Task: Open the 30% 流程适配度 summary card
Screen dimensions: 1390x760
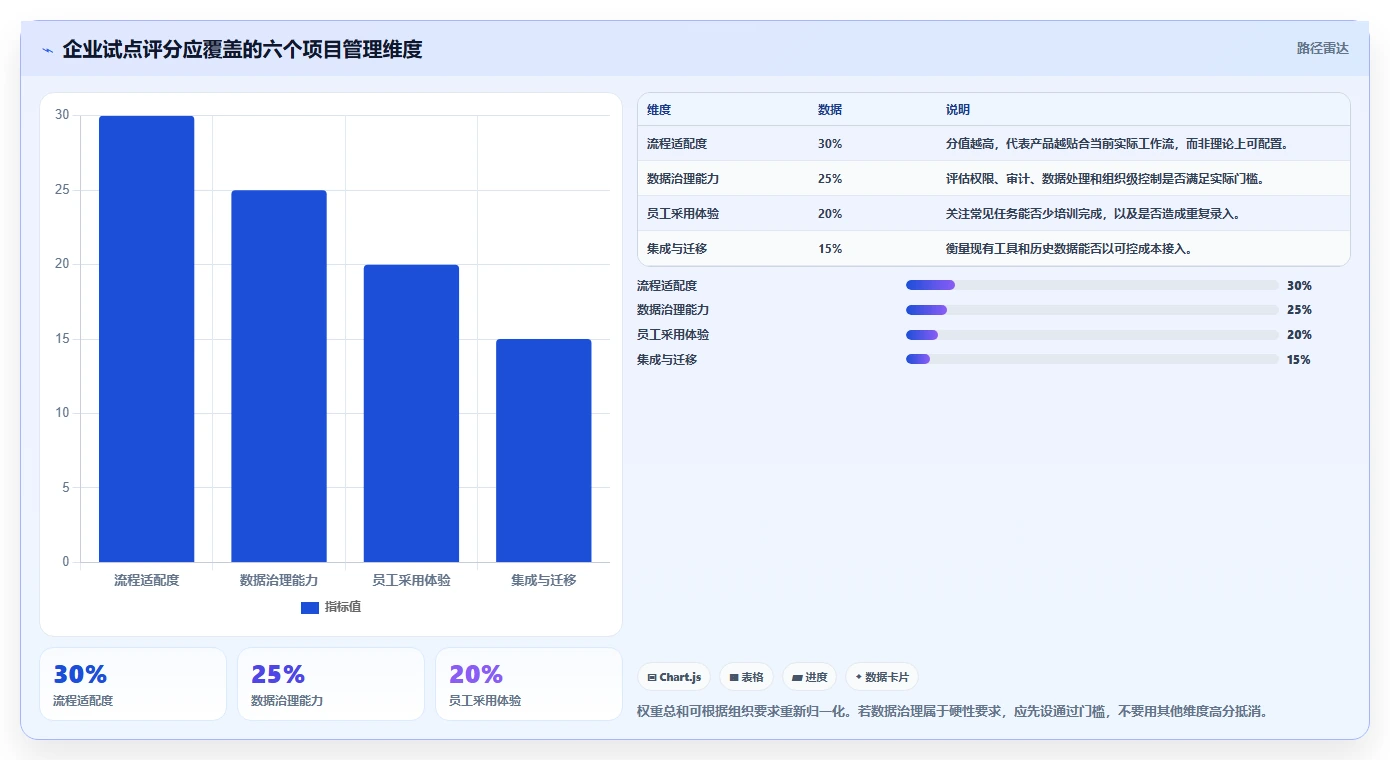Action: [133, 684]
